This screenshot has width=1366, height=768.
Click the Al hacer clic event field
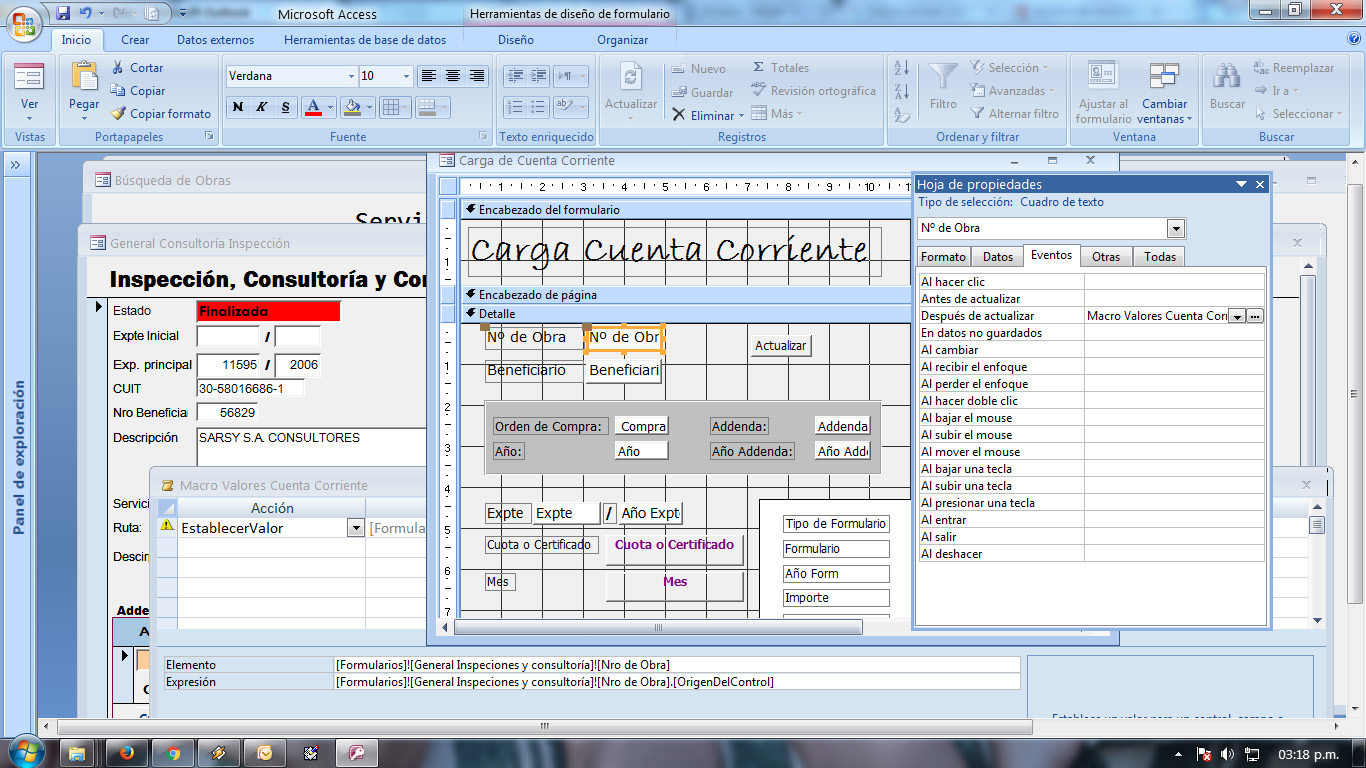click(x=1175, y=282)
